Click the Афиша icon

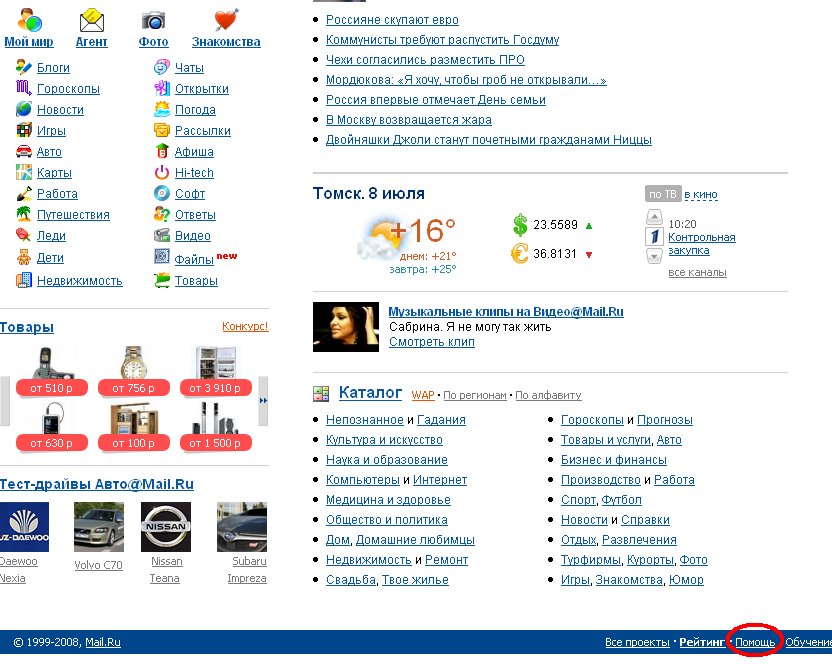click(162, 151)
